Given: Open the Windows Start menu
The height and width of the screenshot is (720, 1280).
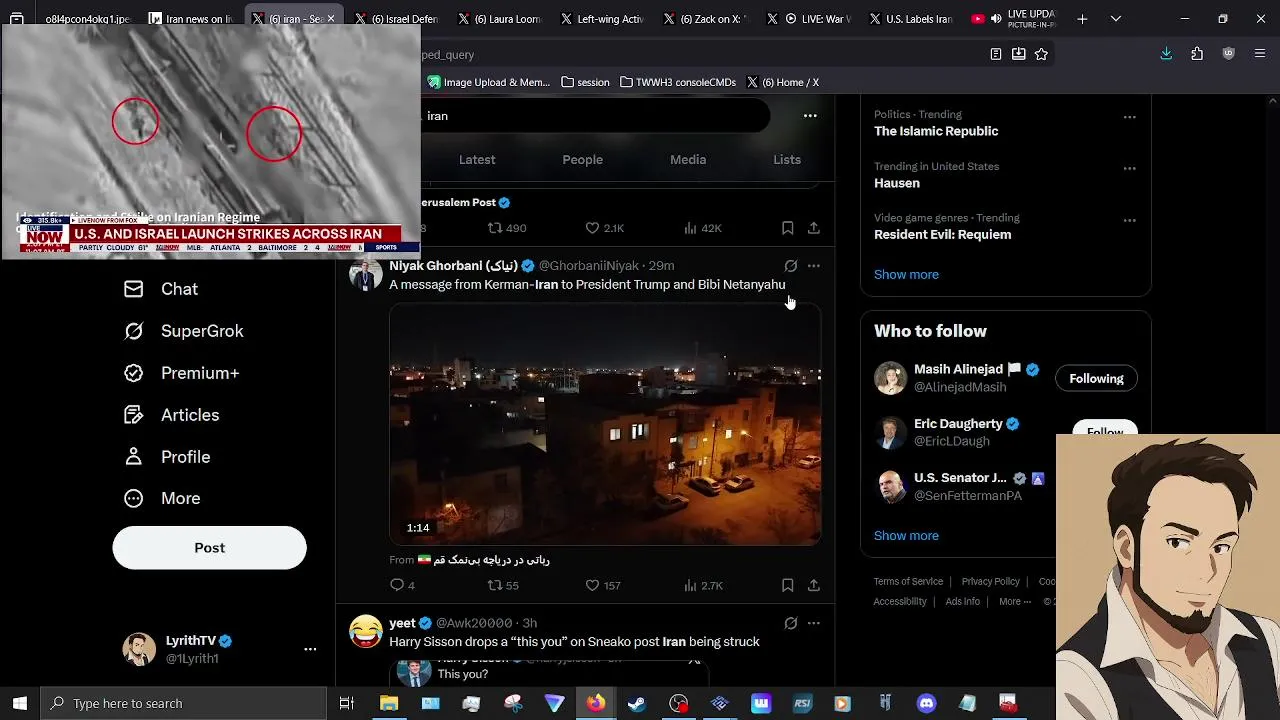Looking at the screenshot, I should coord(20,703).
